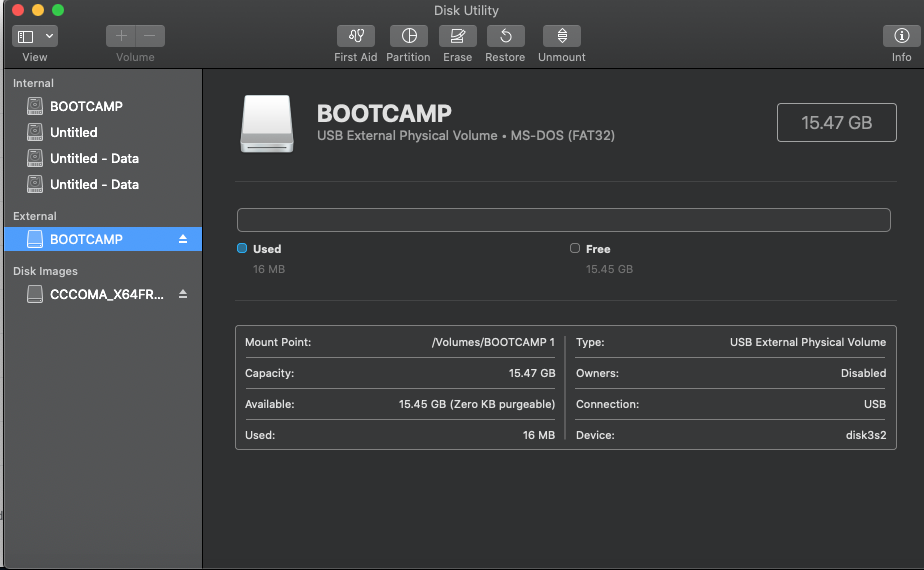
Task: Click the disk usage bar
Action: (563, 220)
